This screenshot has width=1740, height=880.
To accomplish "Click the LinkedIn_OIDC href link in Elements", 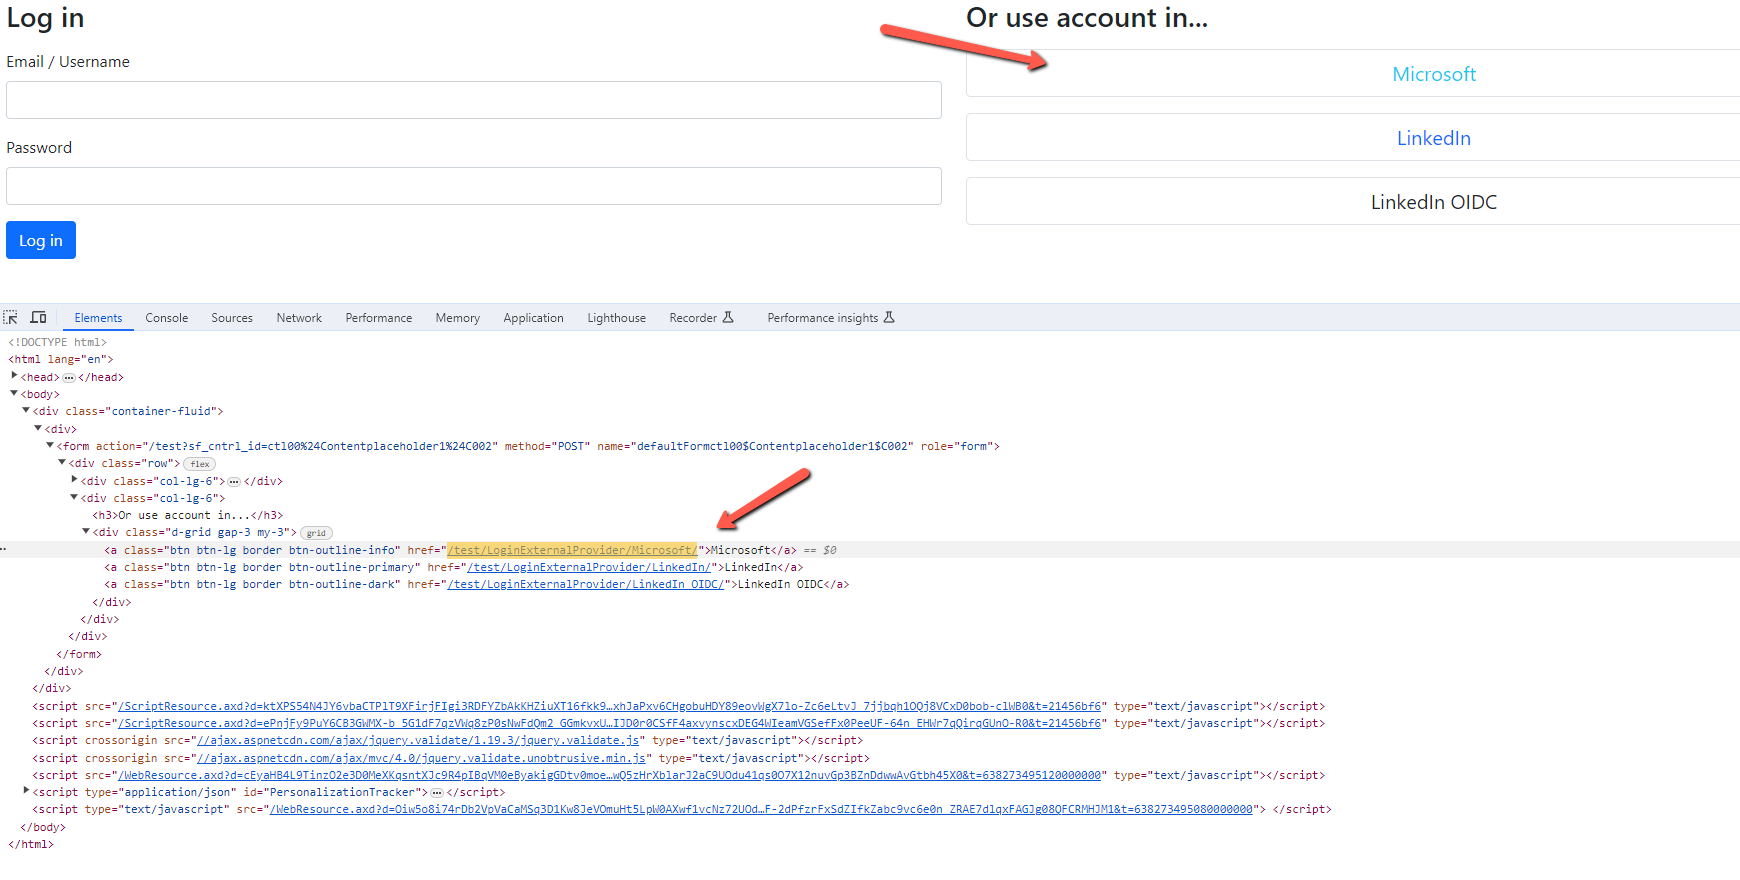I will [x=585, y=584].
